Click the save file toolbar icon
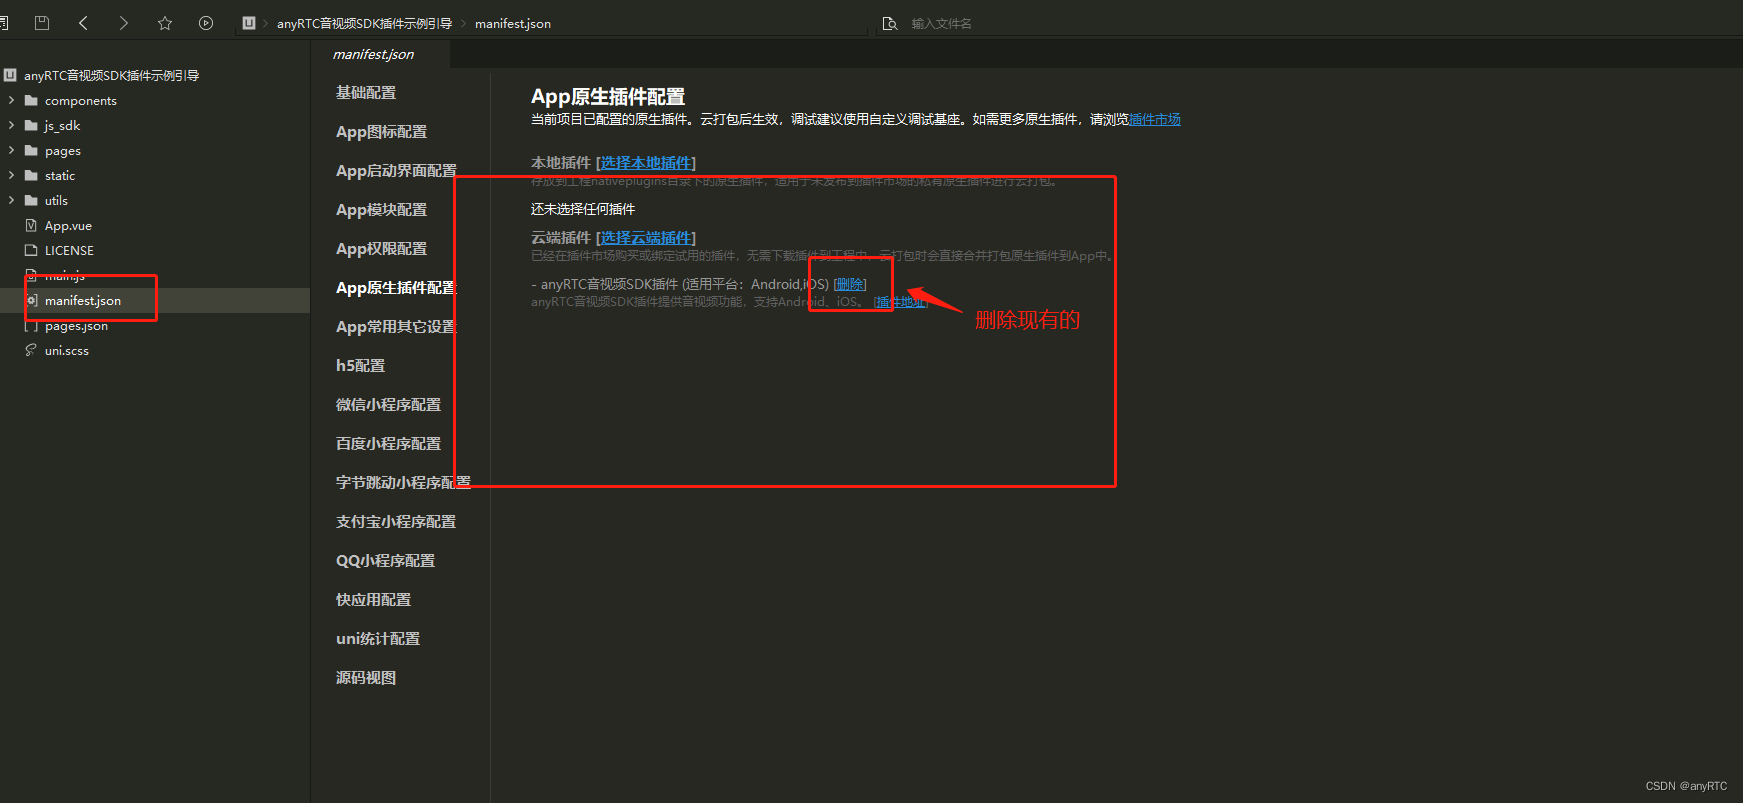The width and height of the screenshot is (1743, 803). [x=42, y=23]
